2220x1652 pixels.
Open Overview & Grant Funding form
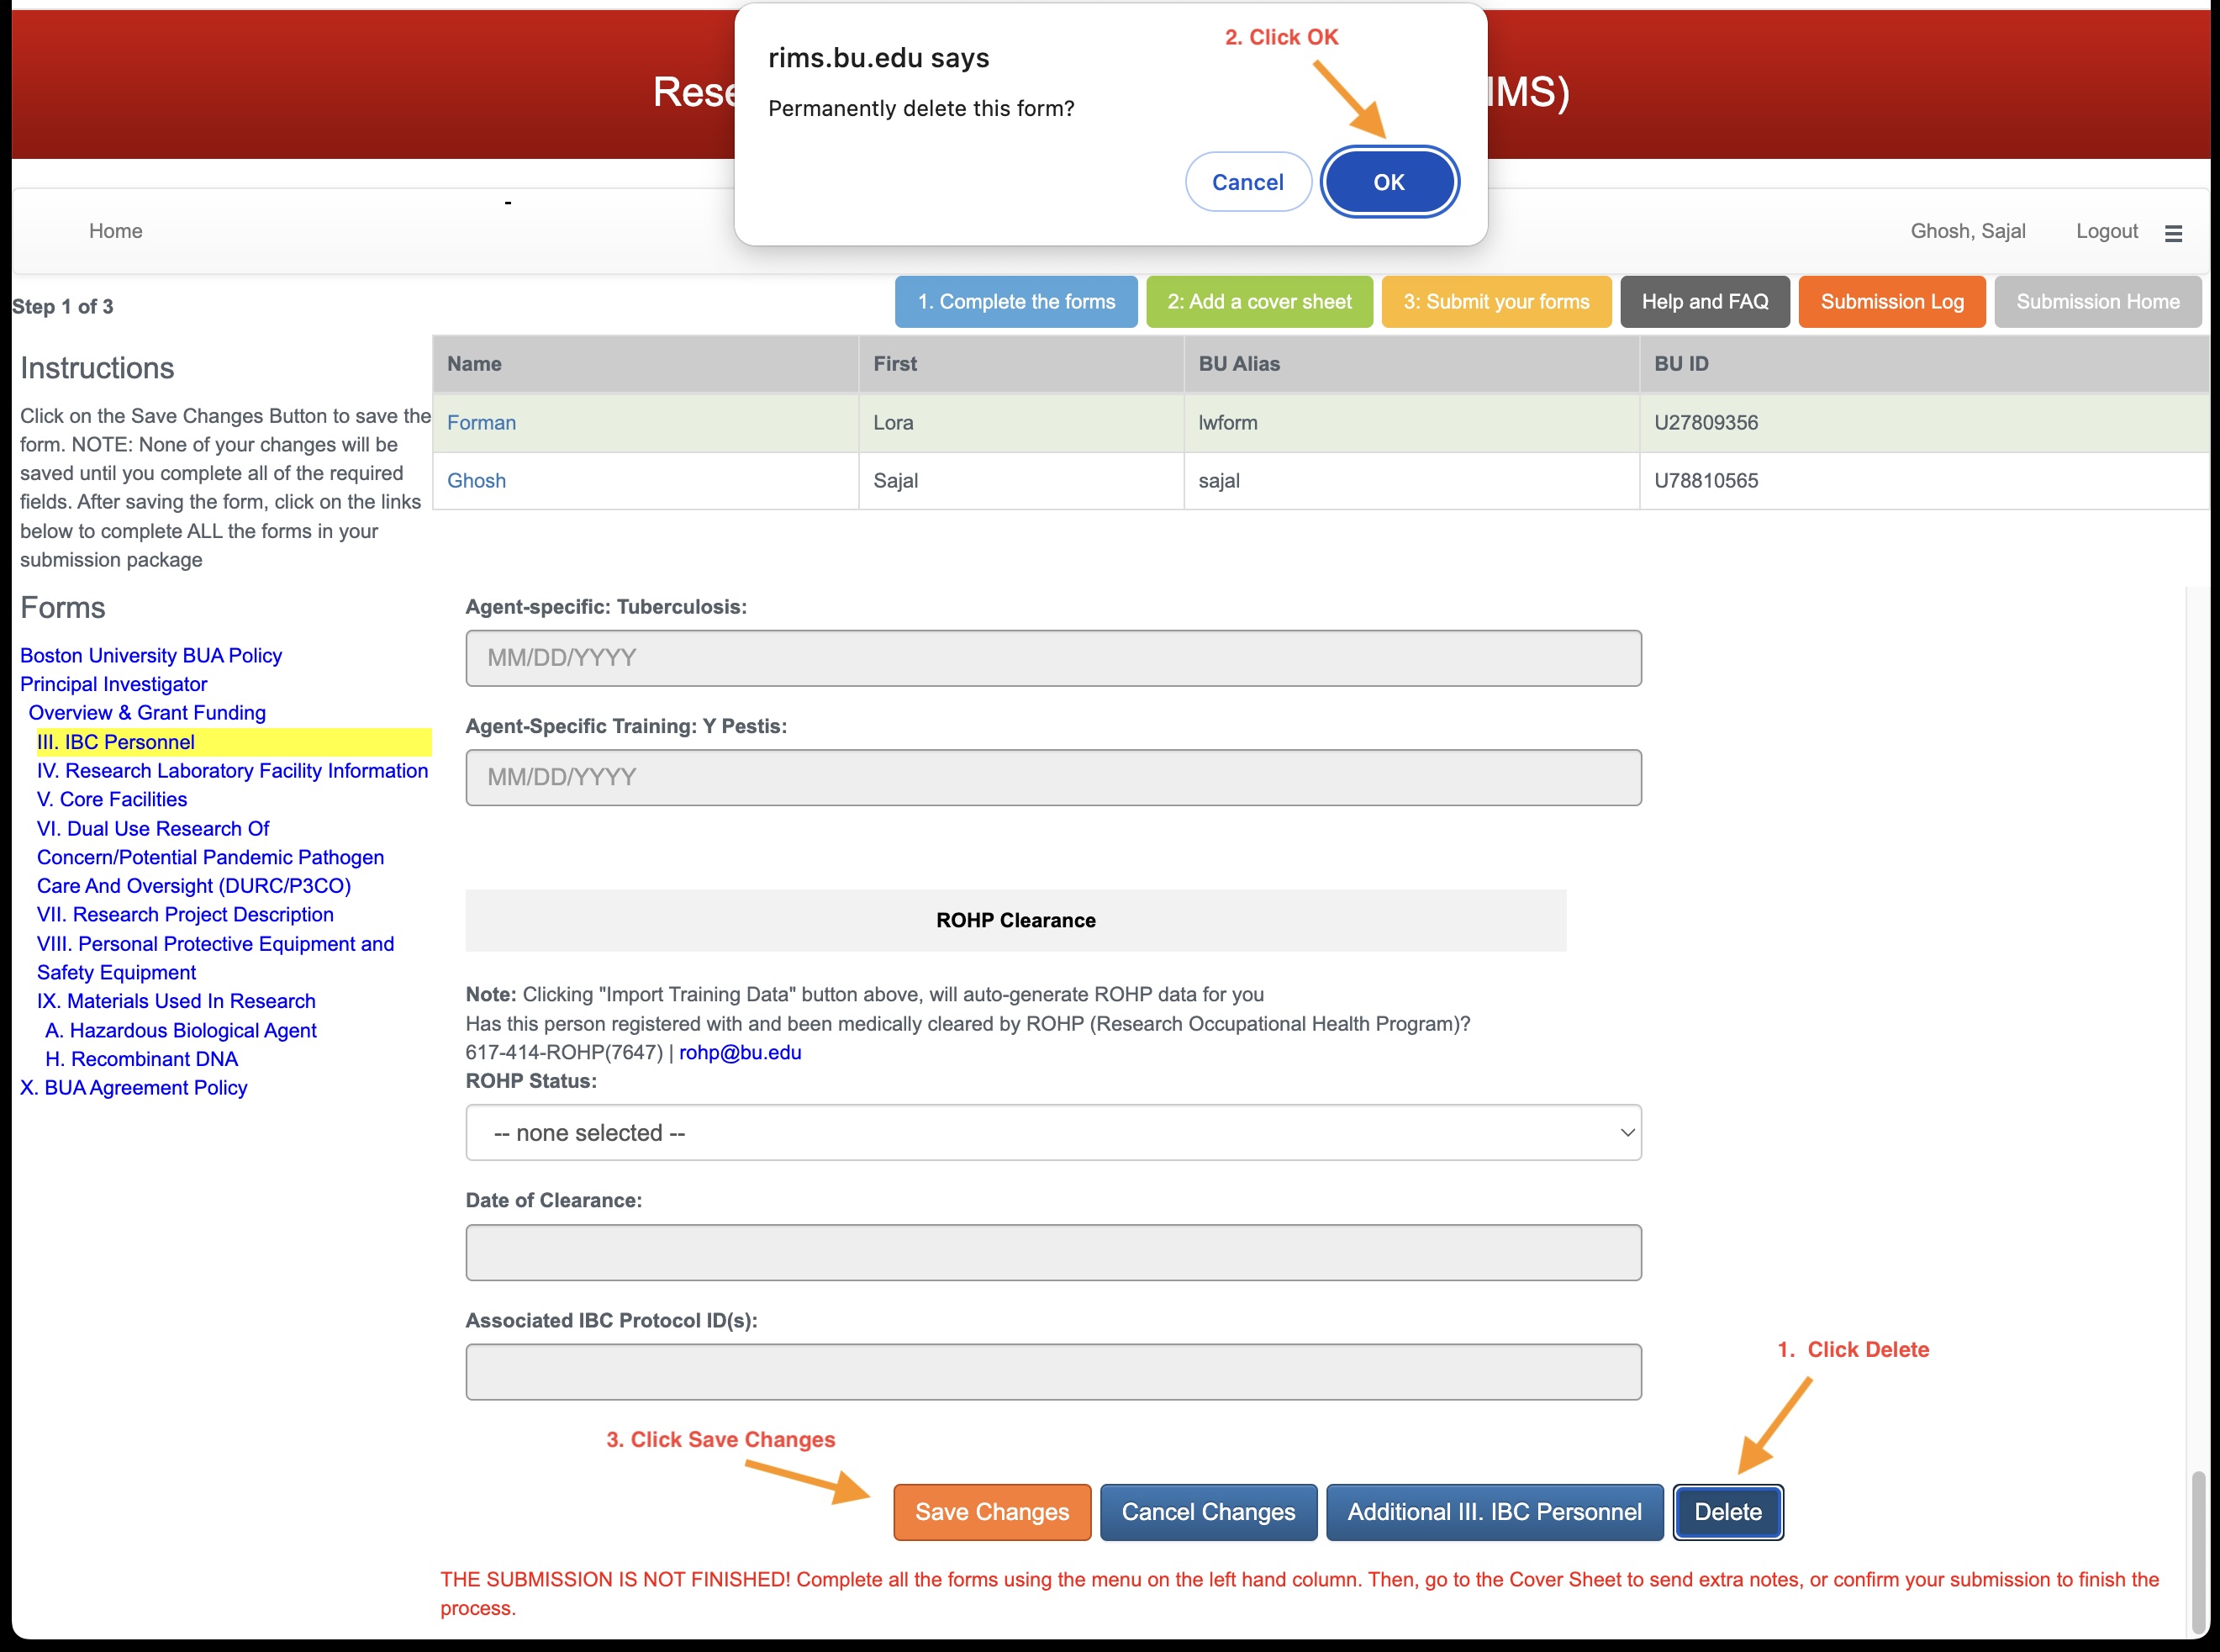147,713
